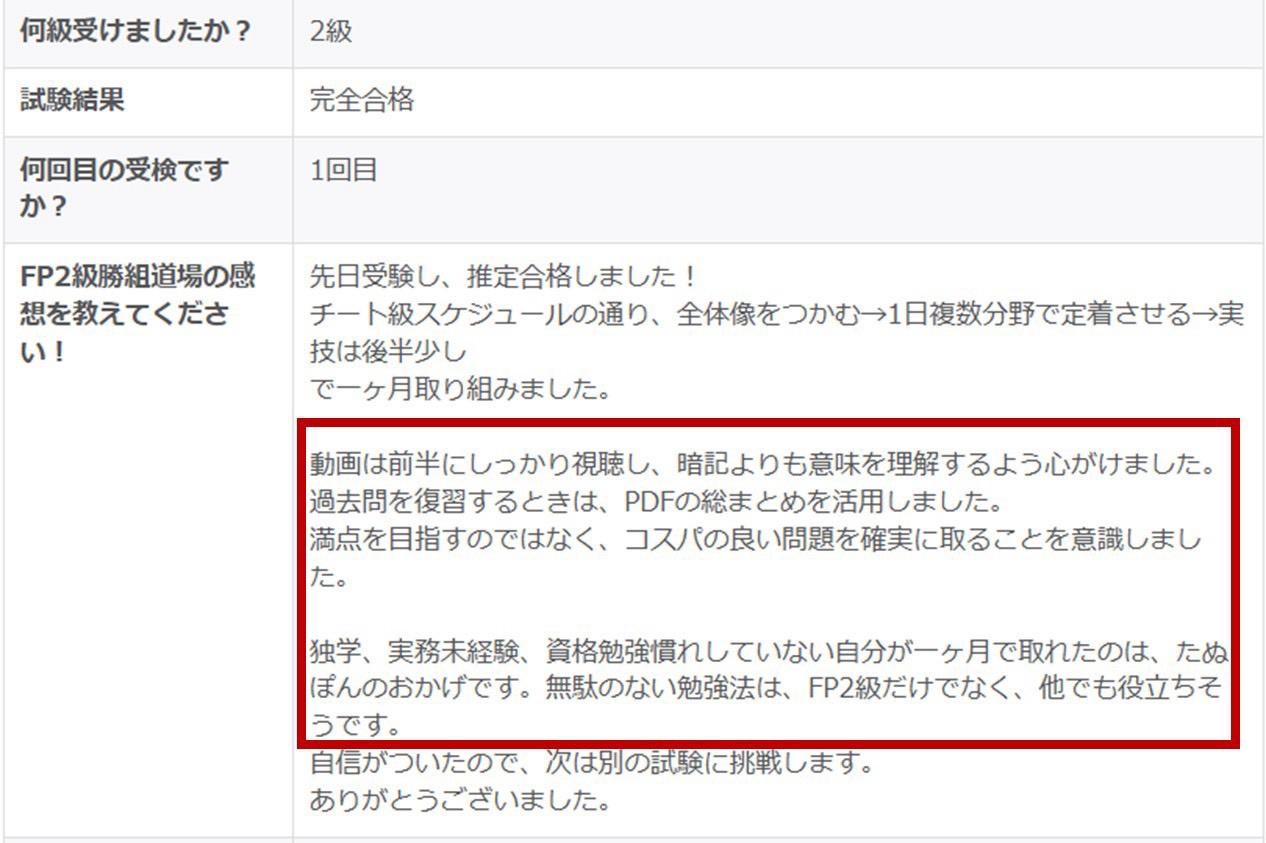Click the 試験結果 row label
This screenshot has height=843, width=1266.
[73, 100]
